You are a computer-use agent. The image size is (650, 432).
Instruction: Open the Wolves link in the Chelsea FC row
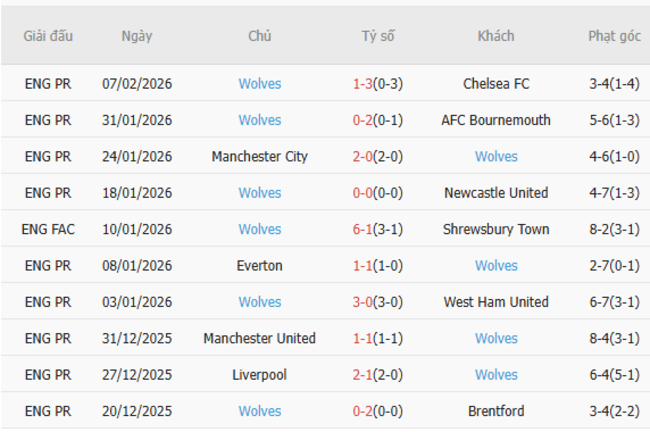tap(260, 84)
